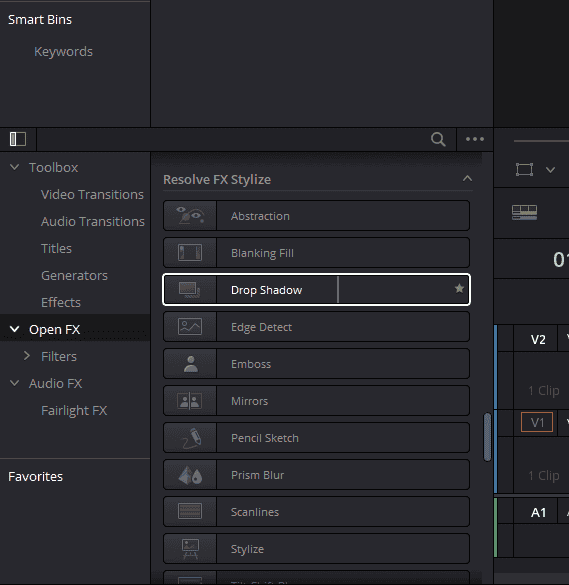Select the Prism Blur effect
Image resolution: width=569 pixels, height=585 pixels.
[316, 474]
